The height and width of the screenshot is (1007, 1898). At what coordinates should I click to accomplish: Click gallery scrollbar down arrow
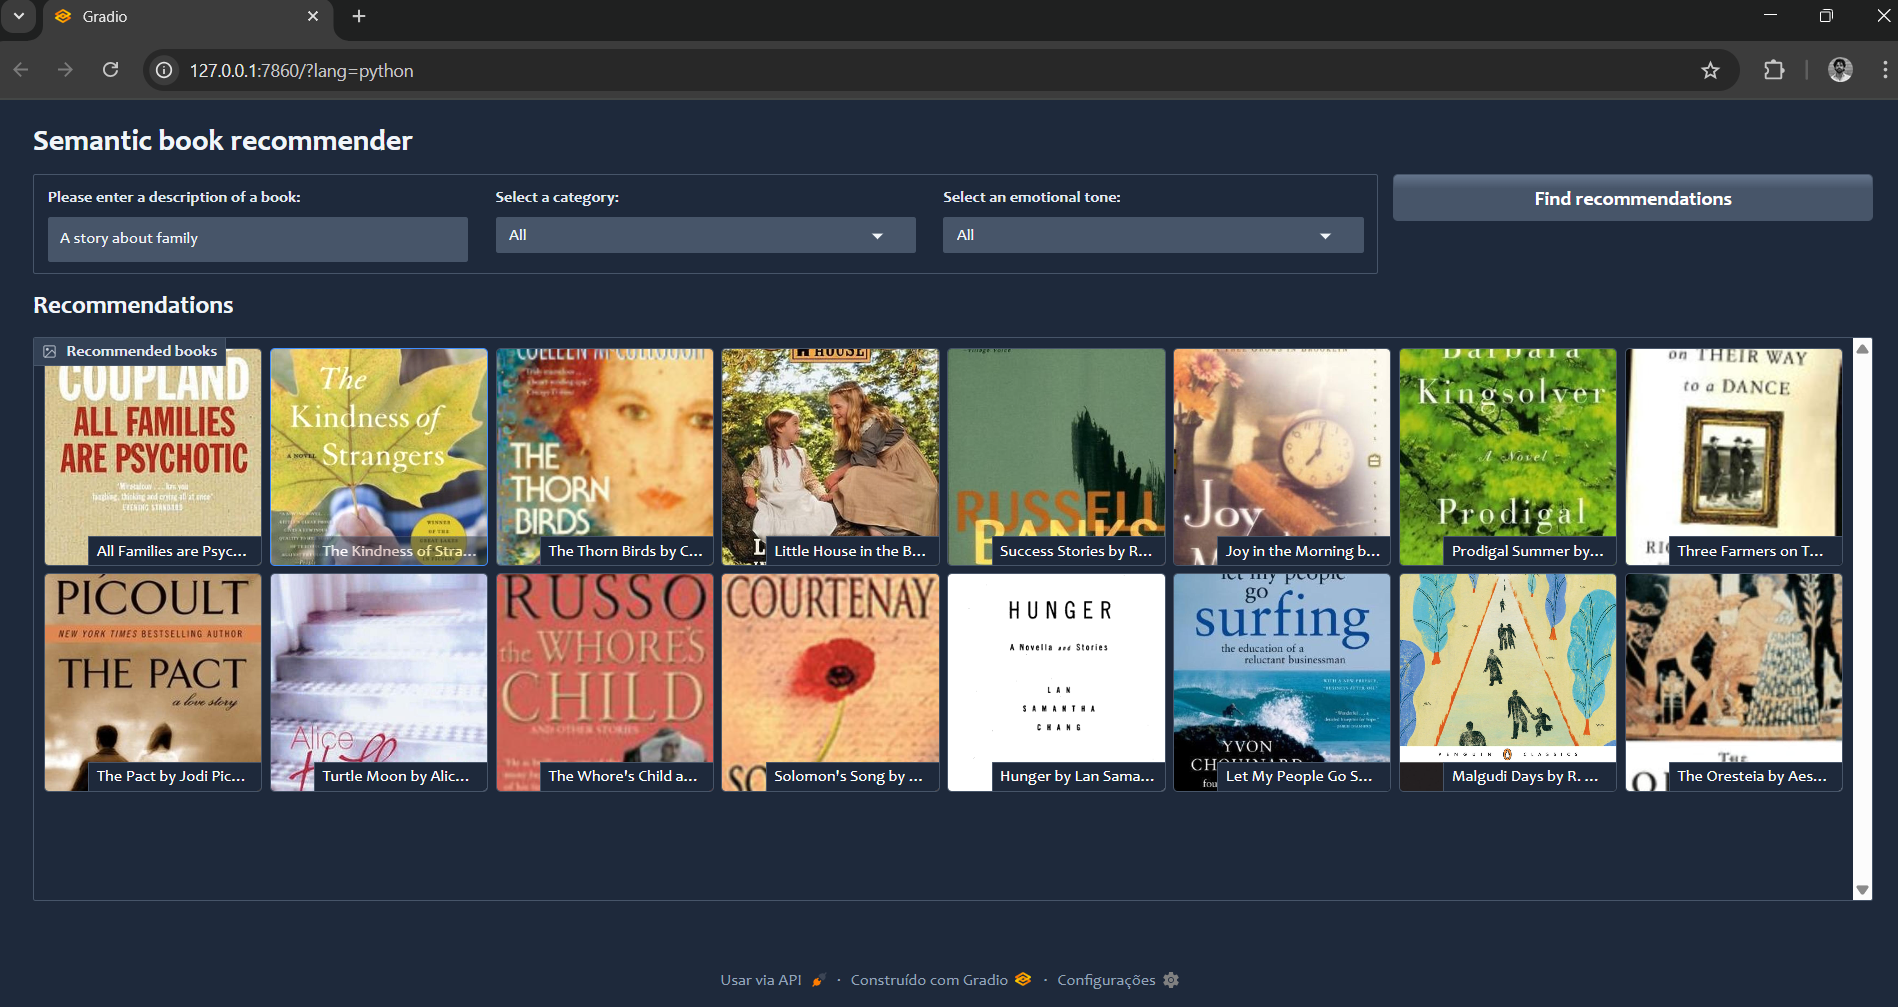point(1862,890)
